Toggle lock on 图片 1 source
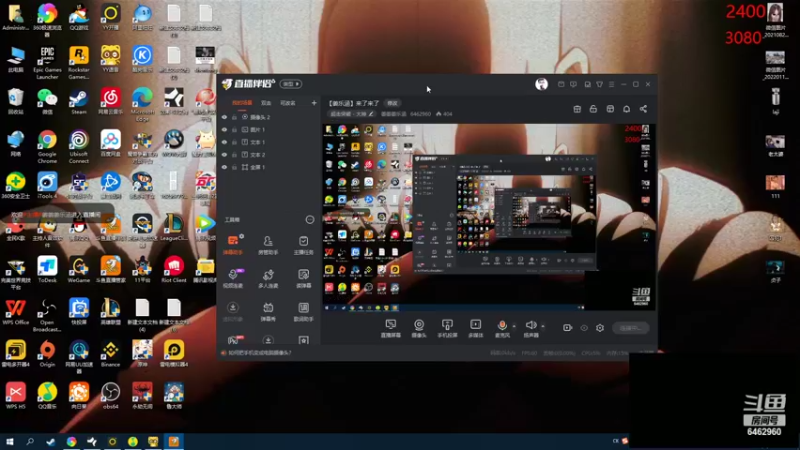Viewport: 800px width, 450px height. click(x=234, y=130)
